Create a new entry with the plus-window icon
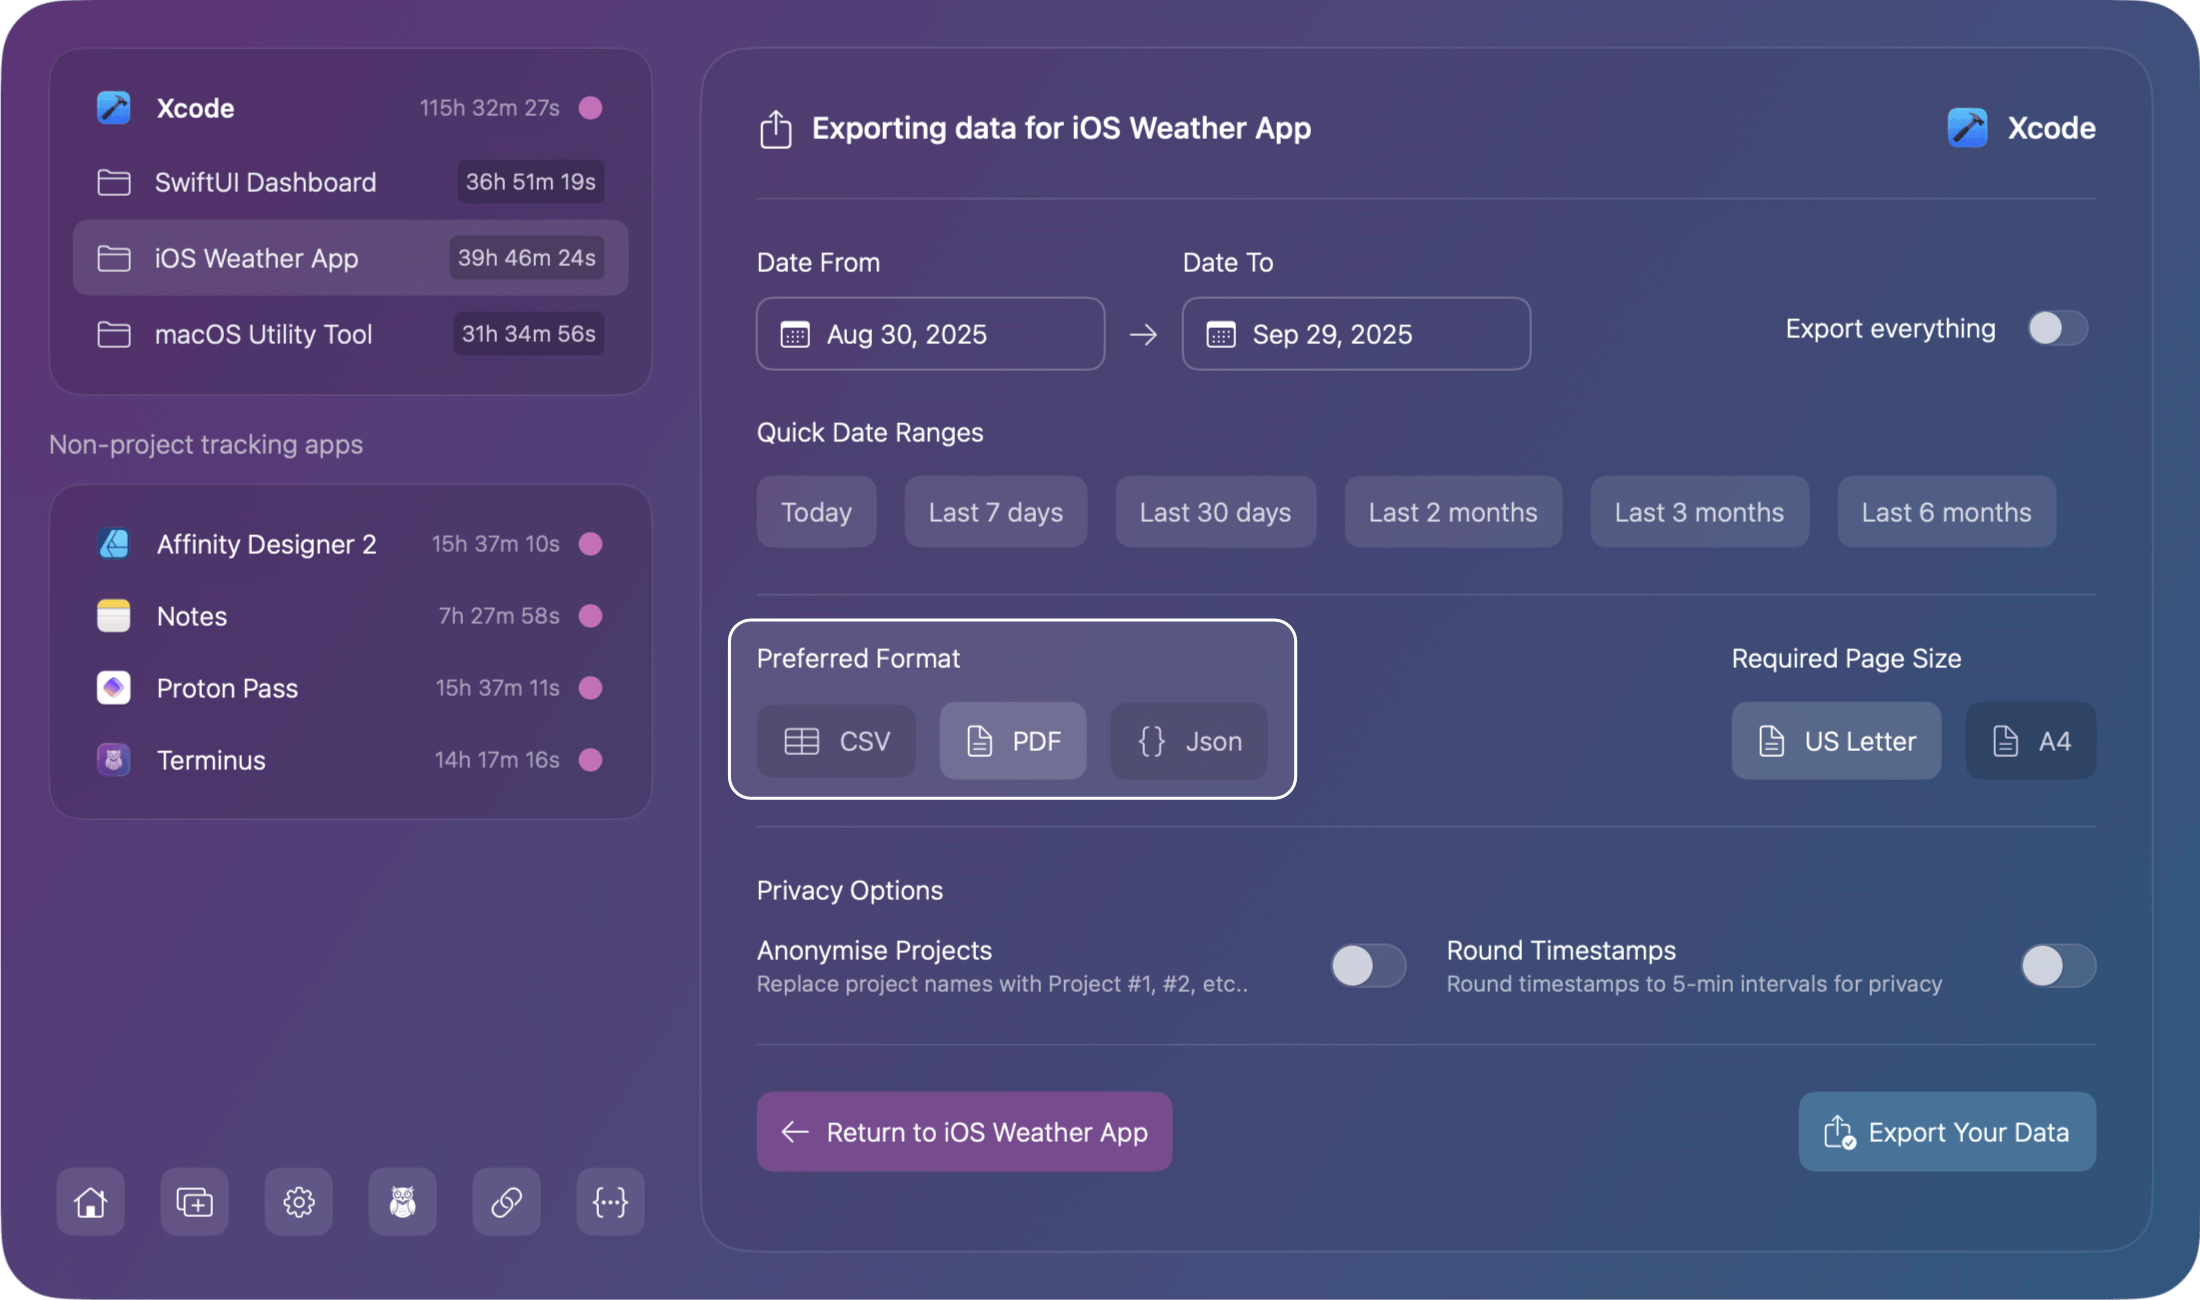 pos(194,1202)
